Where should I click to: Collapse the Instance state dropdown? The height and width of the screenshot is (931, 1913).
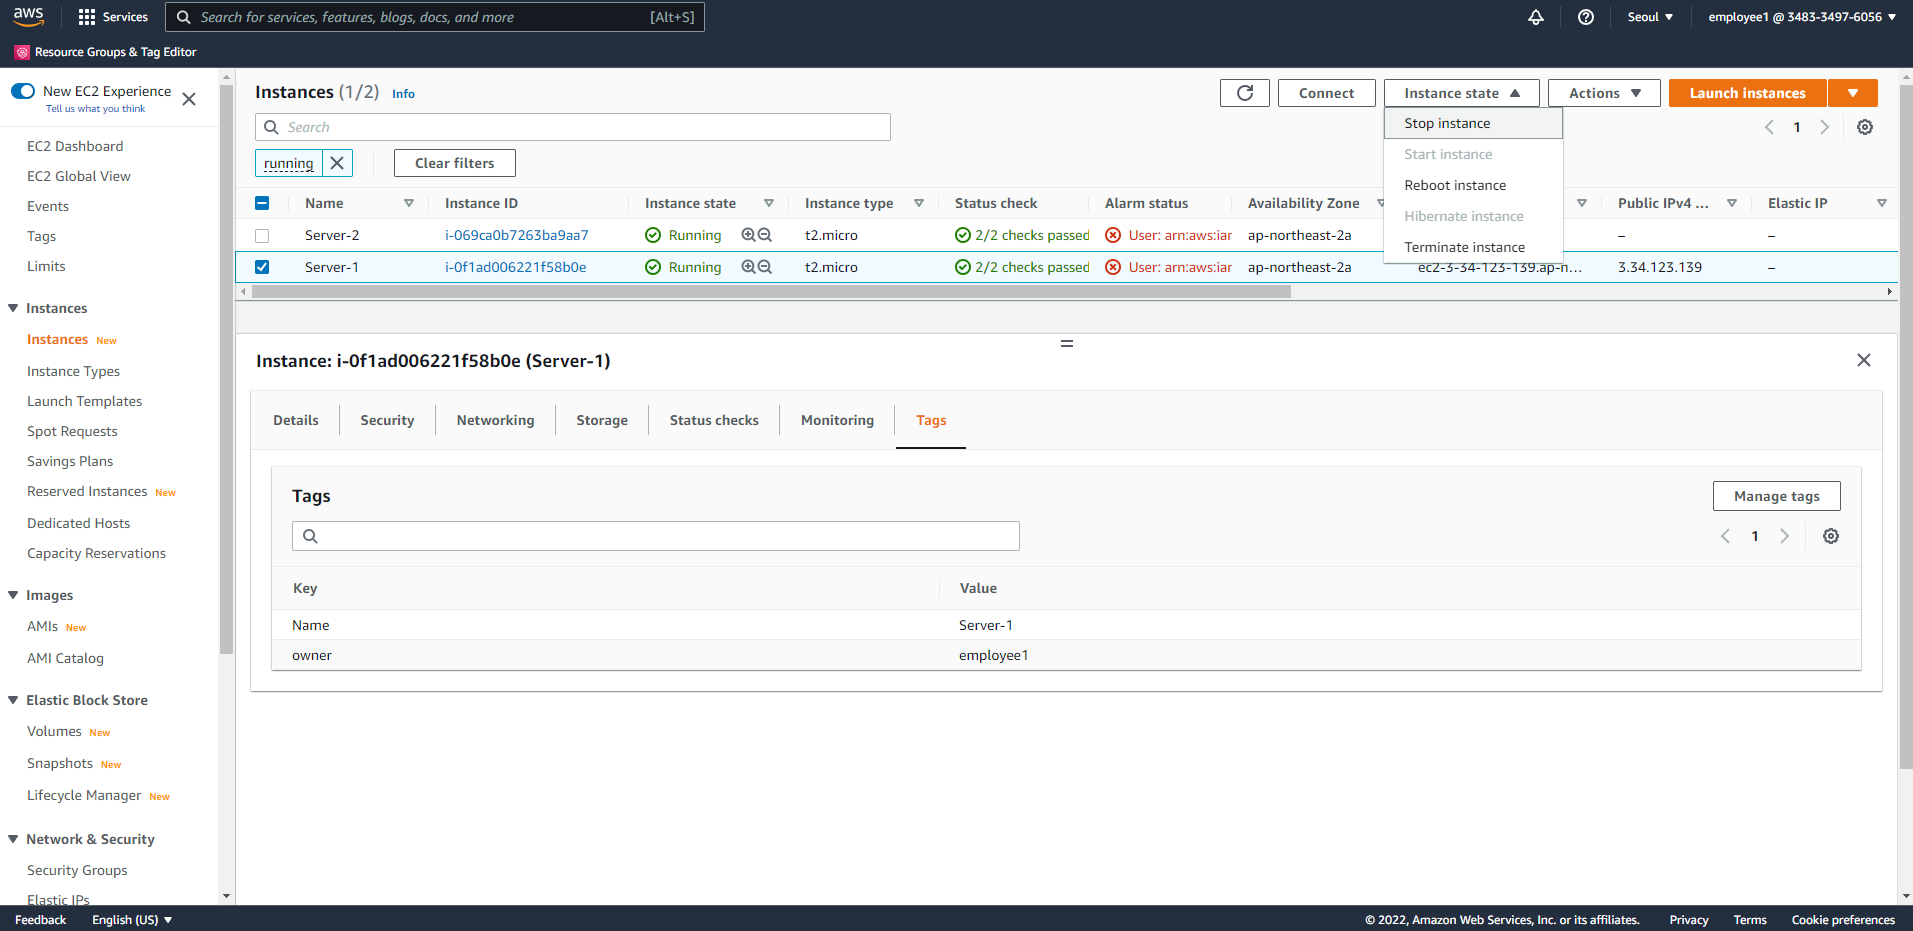[1462, 93]
